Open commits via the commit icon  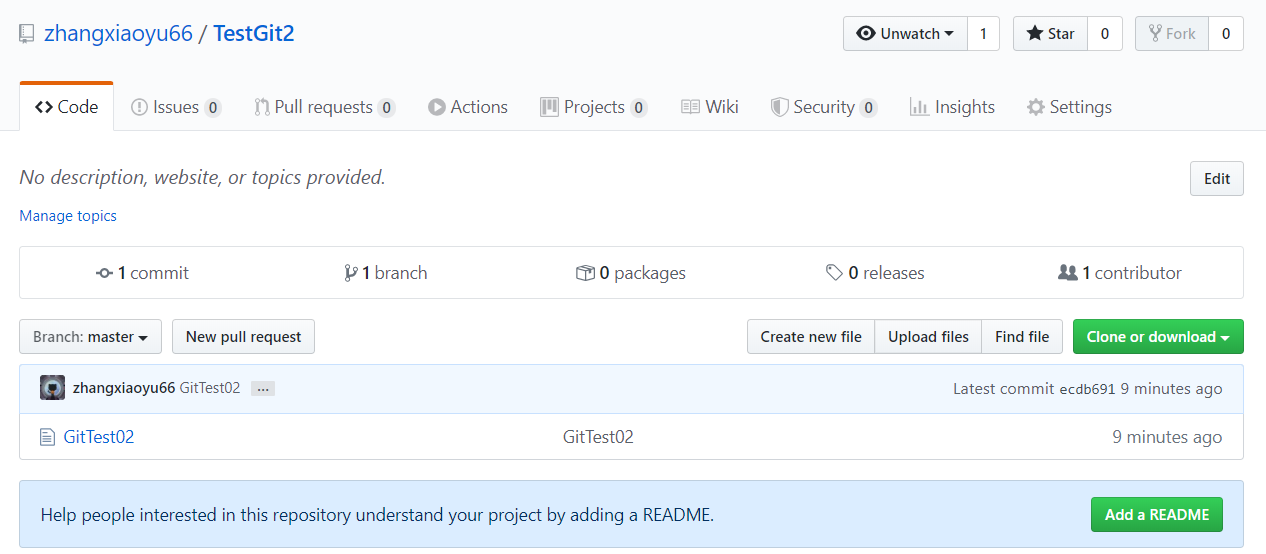click(104, 273)
